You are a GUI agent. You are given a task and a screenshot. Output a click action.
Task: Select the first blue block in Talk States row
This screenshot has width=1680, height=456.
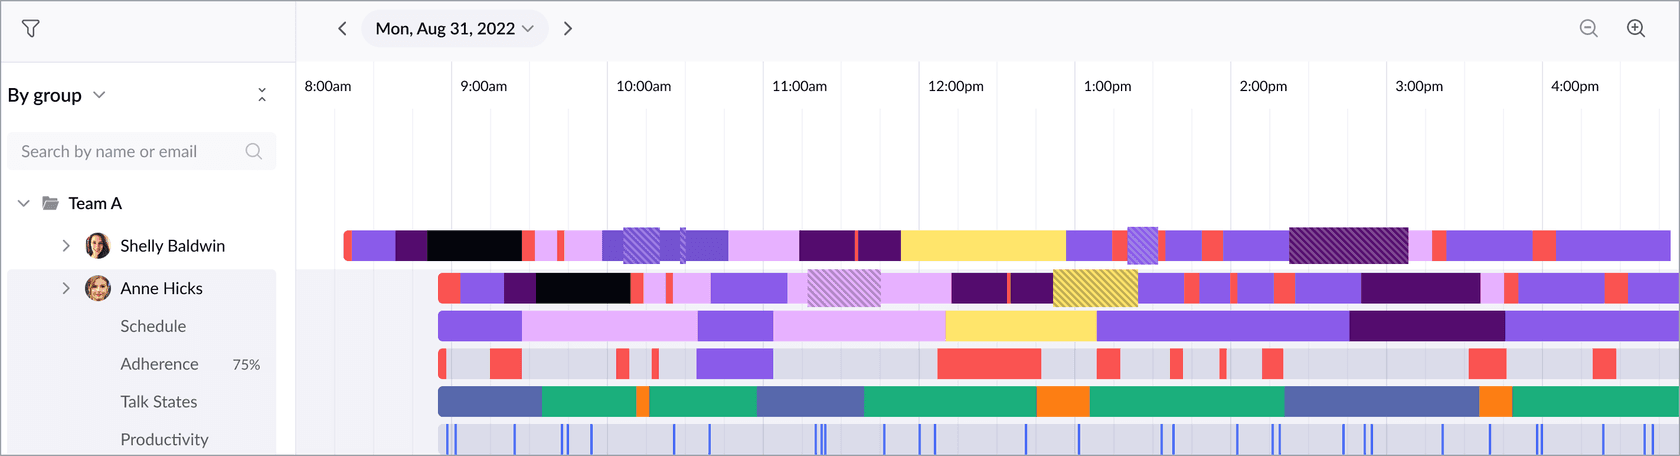click(x=490, y=402)
